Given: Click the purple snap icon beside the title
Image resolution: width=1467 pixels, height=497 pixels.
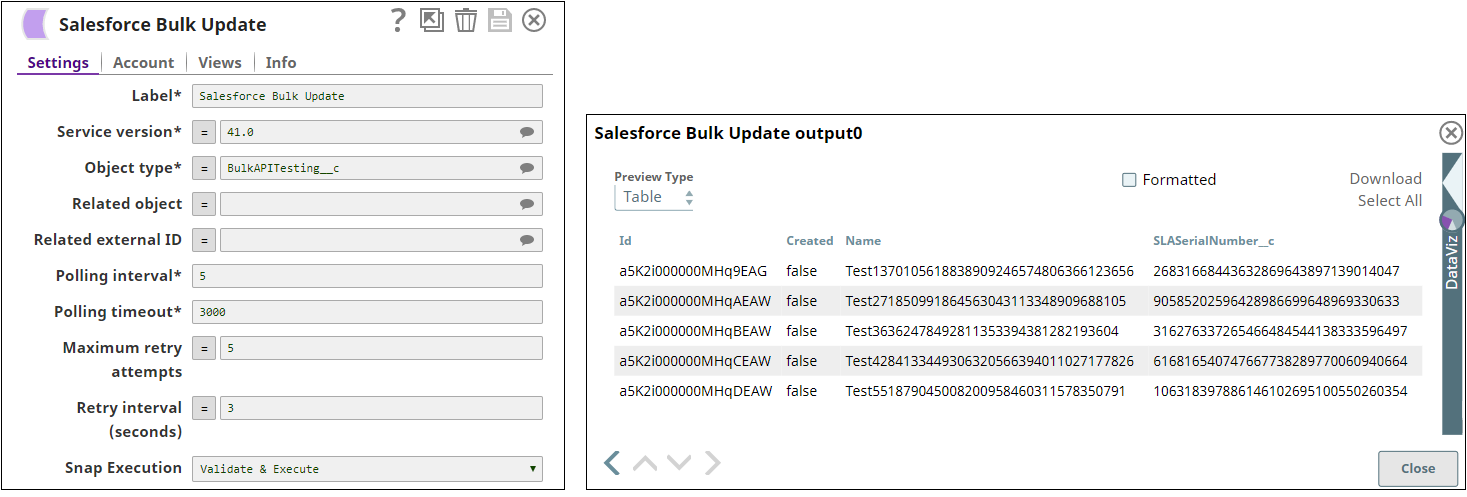Looking at the screenshot, I should click(36, 24).
